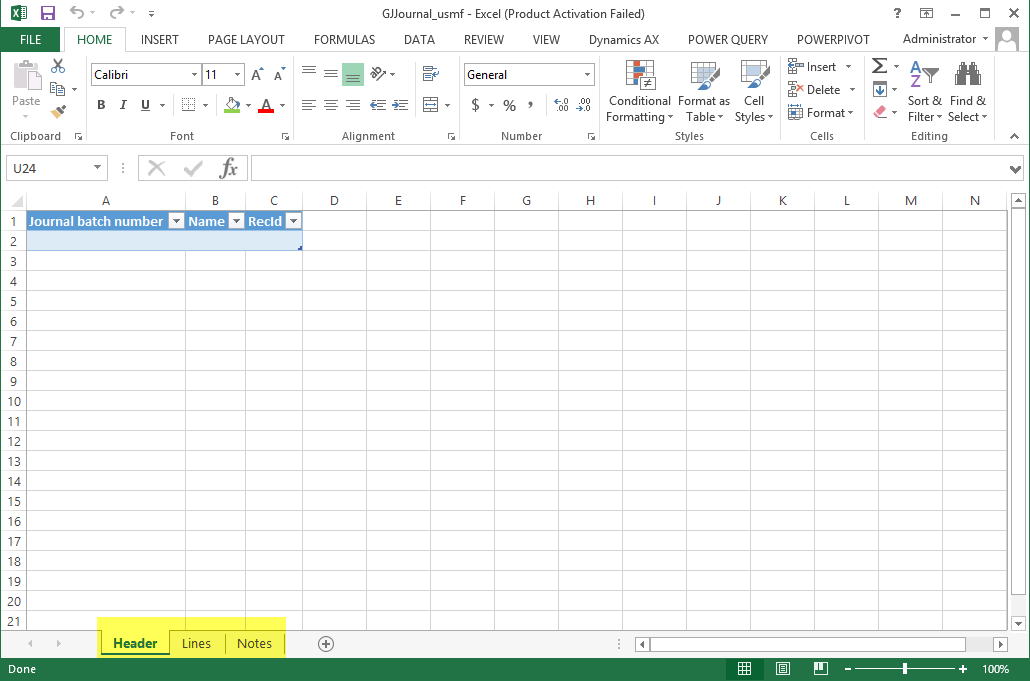This screenshot has height=681, width=1030.
Task: Switch to the Lines sheet tab
Action: (x=196, y=643)
